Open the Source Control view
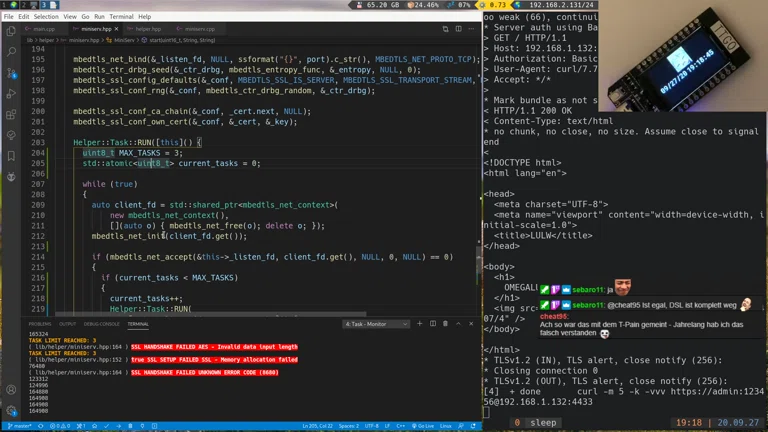This screenshot has height=432, width=768. tap(11, 73)
